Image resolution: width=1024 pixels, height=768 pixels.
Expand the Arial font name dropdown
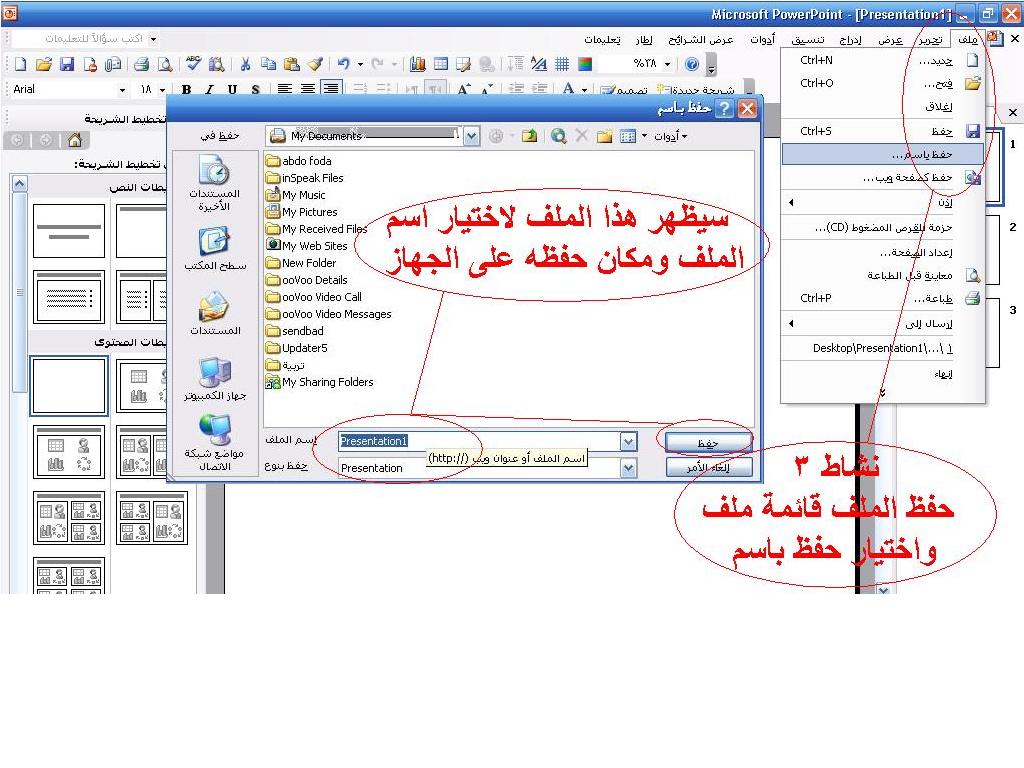click(x=122, y=89)
